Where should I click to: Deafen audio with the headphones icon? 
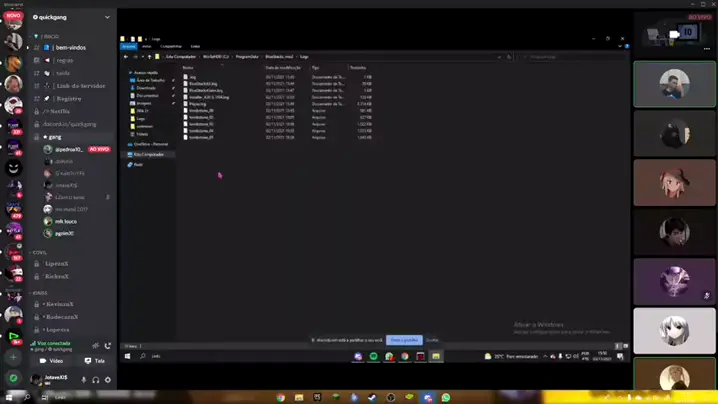tap(96, 380)
